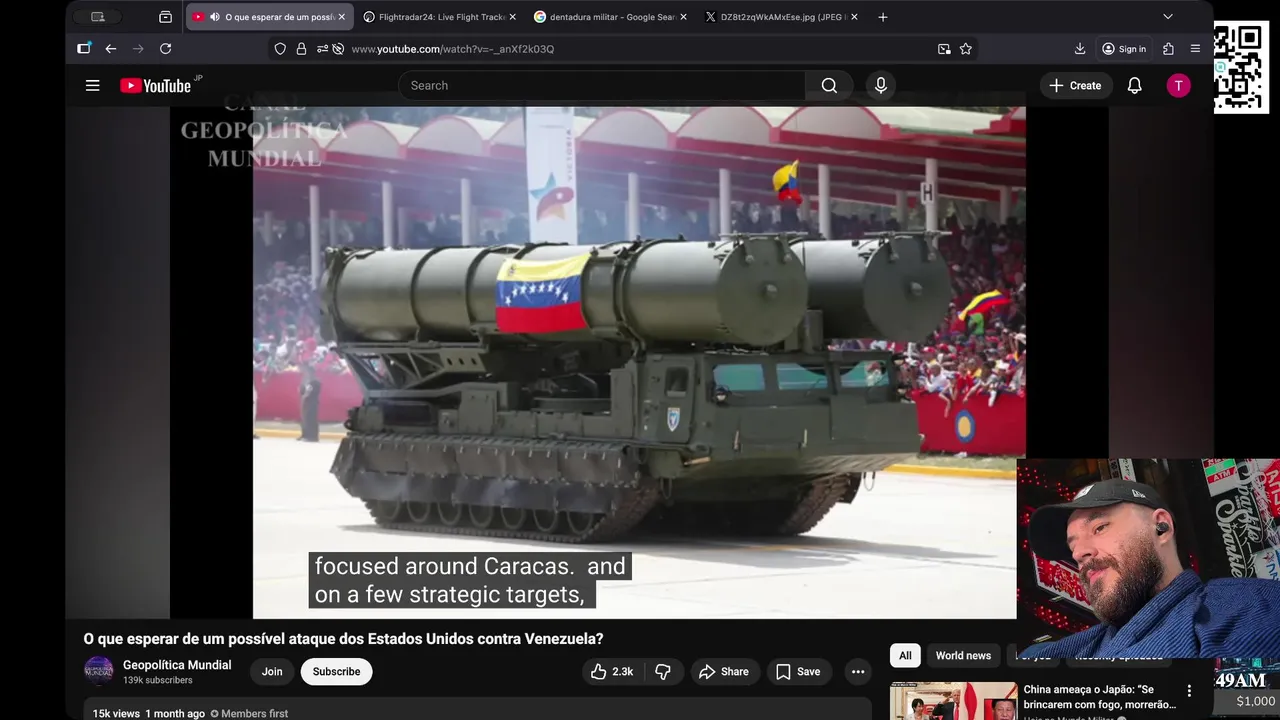Open China ameaça o Japão thumbnail
Screen dimensions: 1280x720
click(x=954, y=701)
